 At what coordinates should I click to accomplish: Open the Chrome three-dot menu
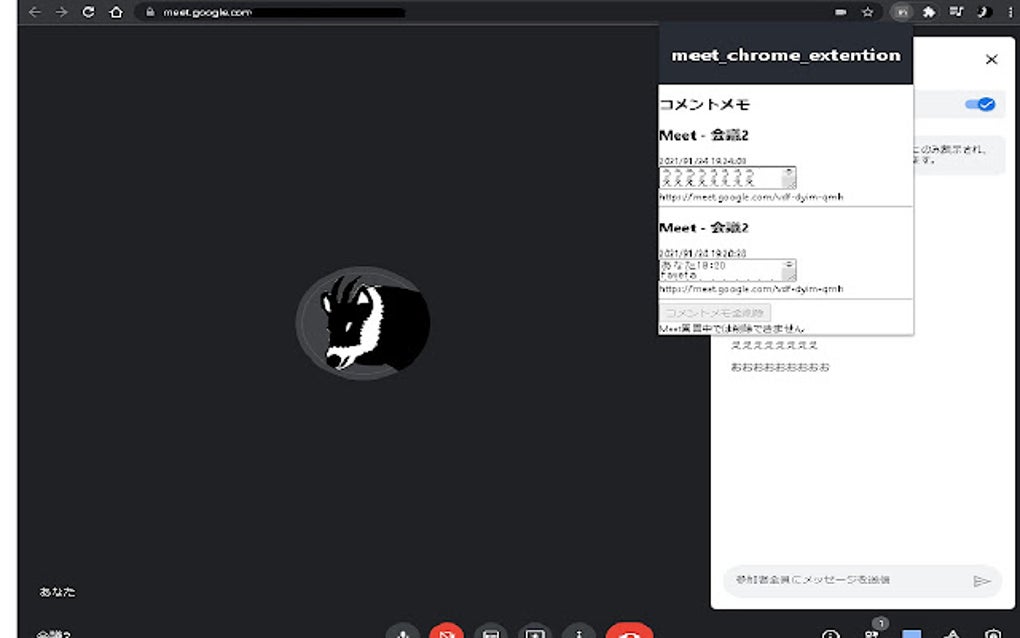[x=1010, y=12]
